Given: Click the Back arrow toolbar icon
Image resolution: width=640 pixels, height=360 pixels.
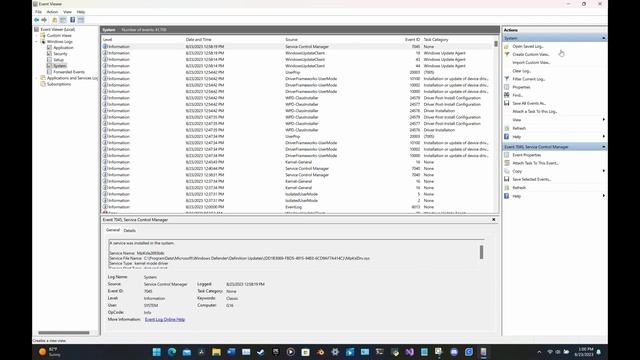Looking at the screenshot, I should click(x=37, y=20).
